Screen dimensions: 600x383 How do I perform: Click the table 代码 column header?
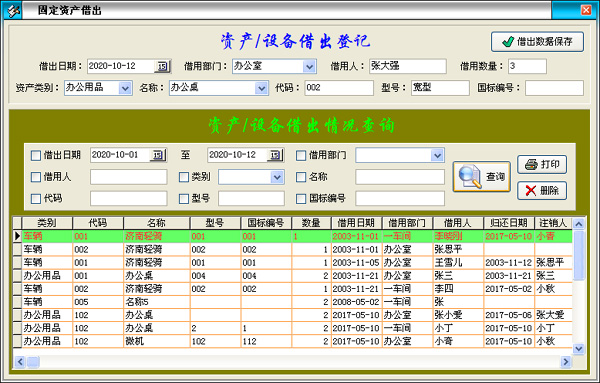[98, 223]
